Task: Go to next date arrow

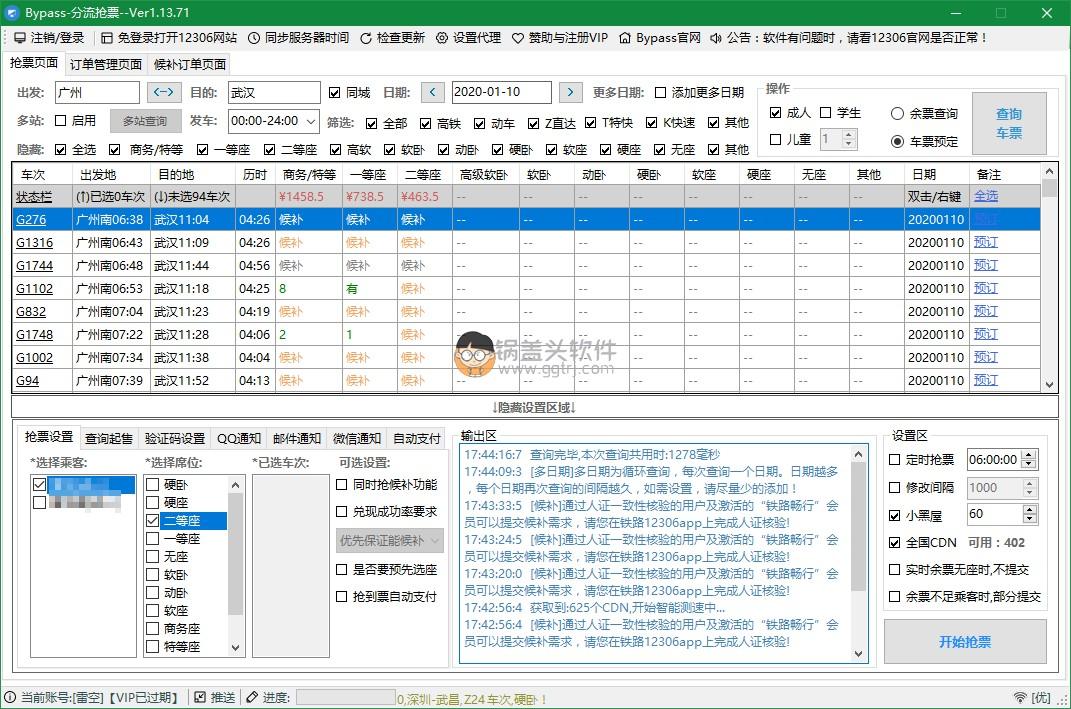Action: tap(570, 92)
